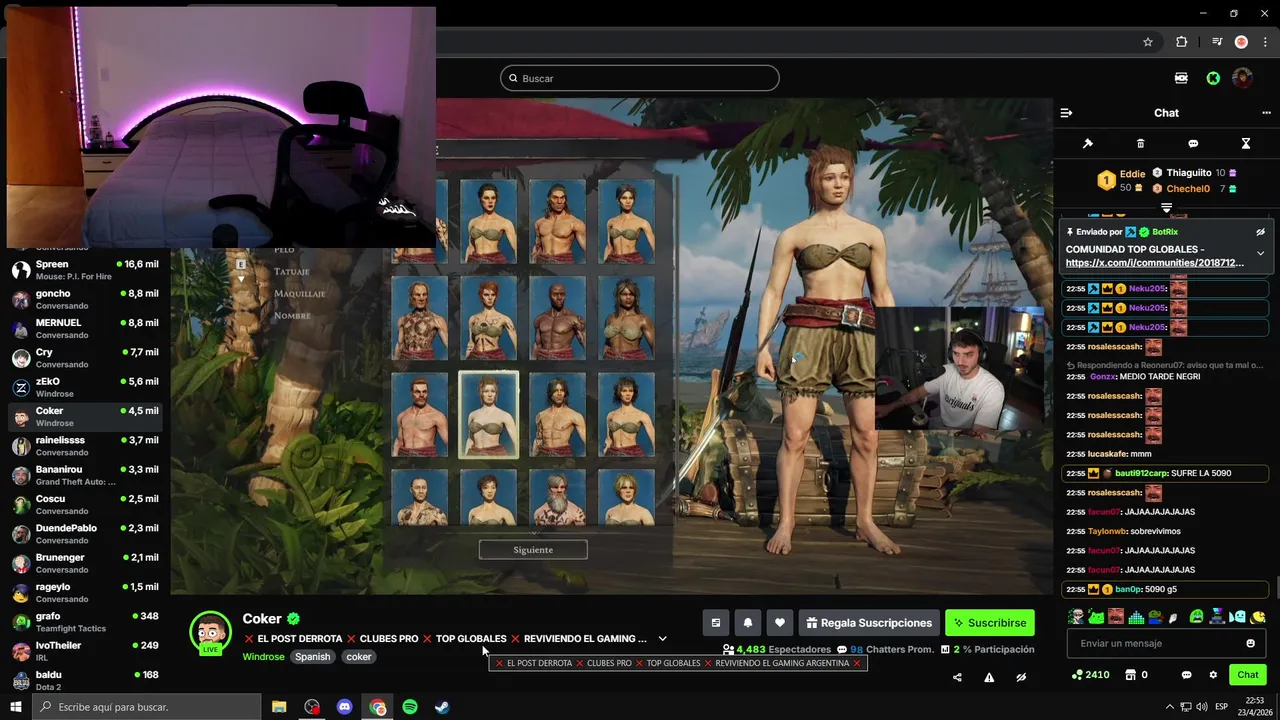Open the chat speech-bubble mode icon
This screenshot has width=1280, height=720.
tap(1193, 144)
